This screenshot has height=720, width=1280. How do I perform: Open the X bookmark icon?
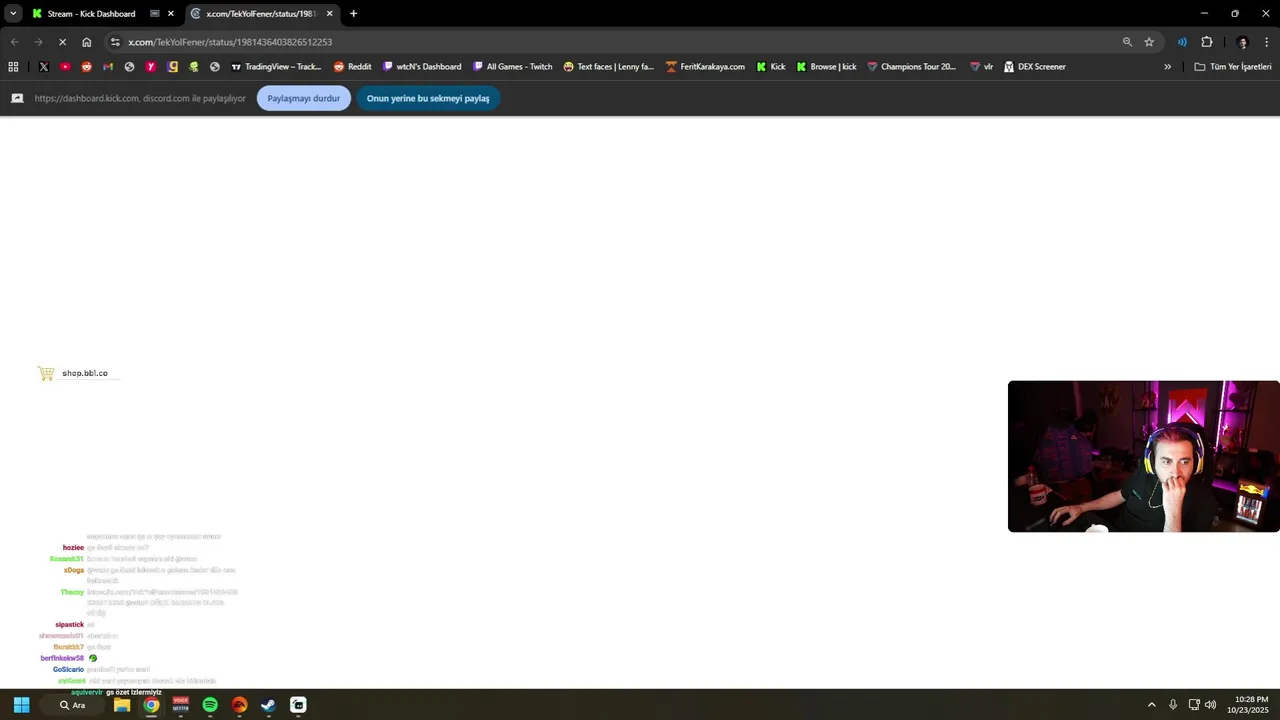[x=44, y=67]
